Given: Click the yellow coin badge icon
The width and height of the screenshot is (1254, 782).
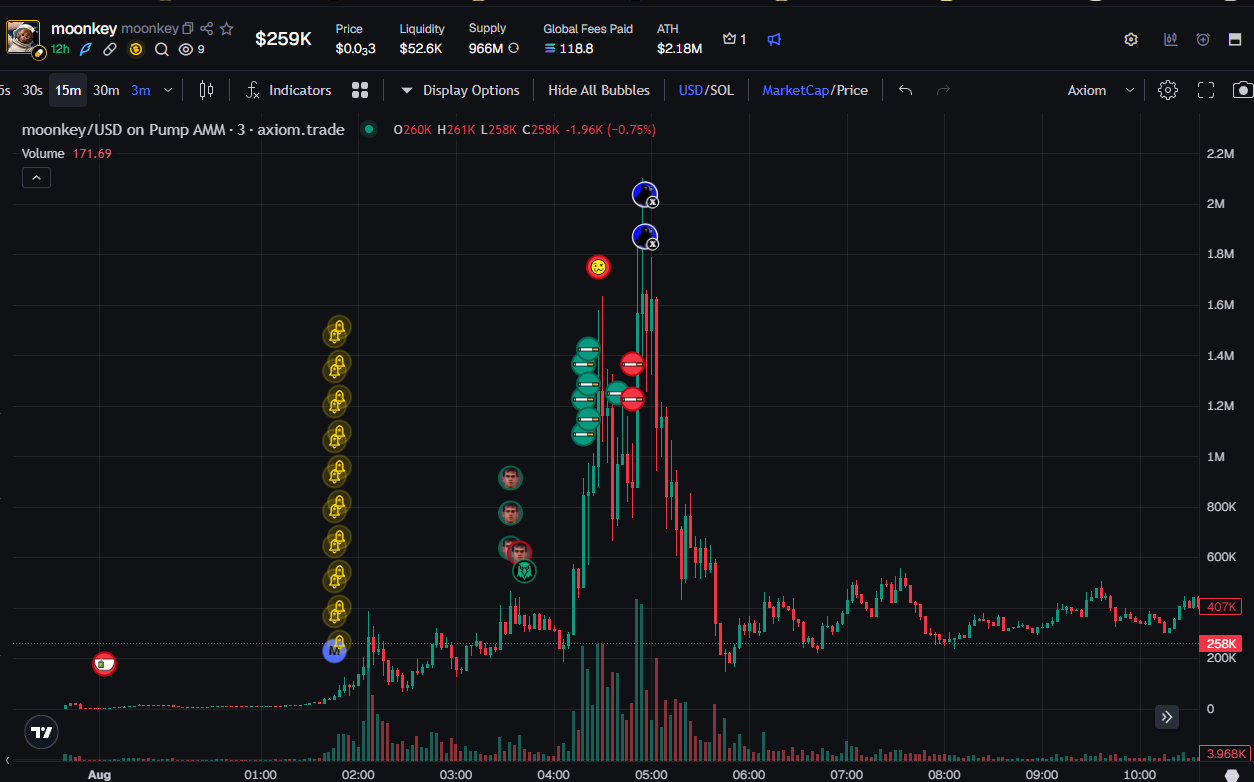Looking at the screenshot, I should pyautogui.click(x=136, y=49).
